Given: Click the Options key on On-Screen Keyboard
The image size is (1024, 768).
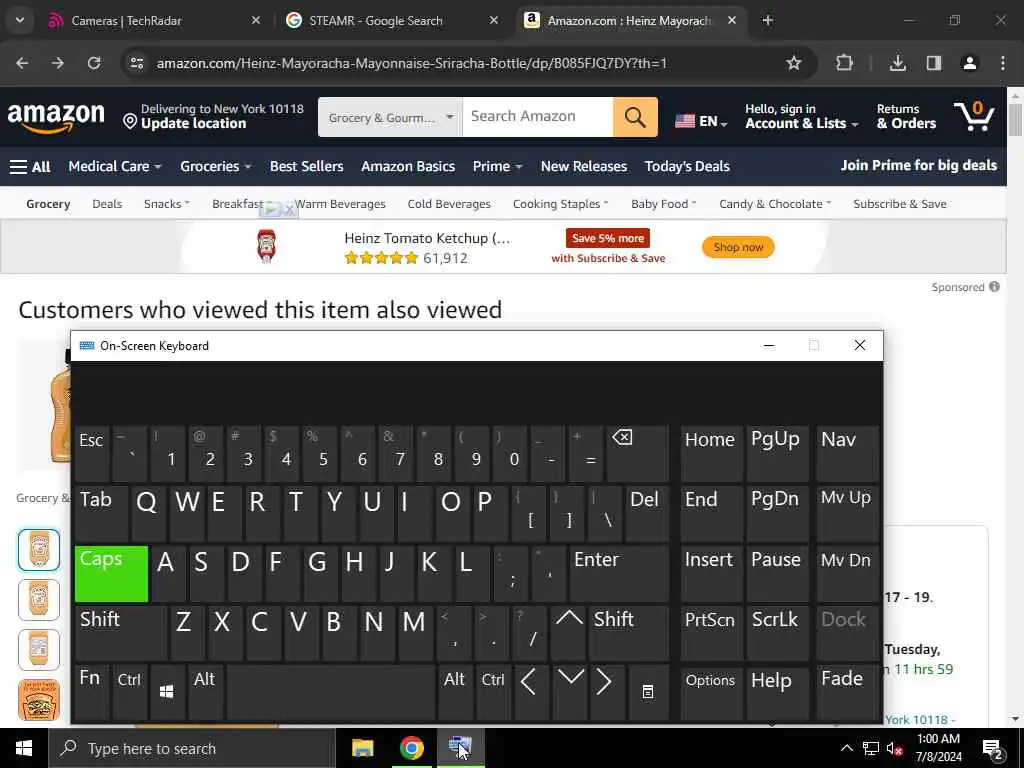Looking at the screenshot, I should pos(711,692).
